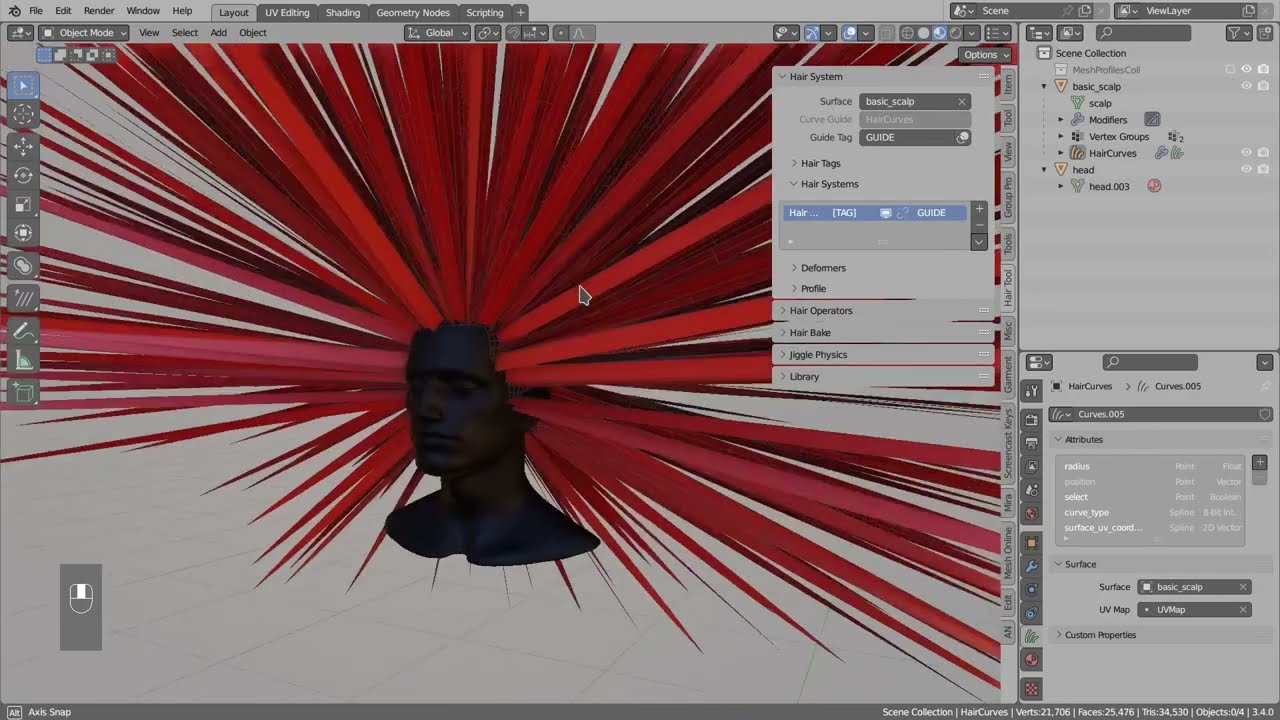Open the Object properties tab icon
This screenshot has height=720, width=1280.
[1031, 543]
